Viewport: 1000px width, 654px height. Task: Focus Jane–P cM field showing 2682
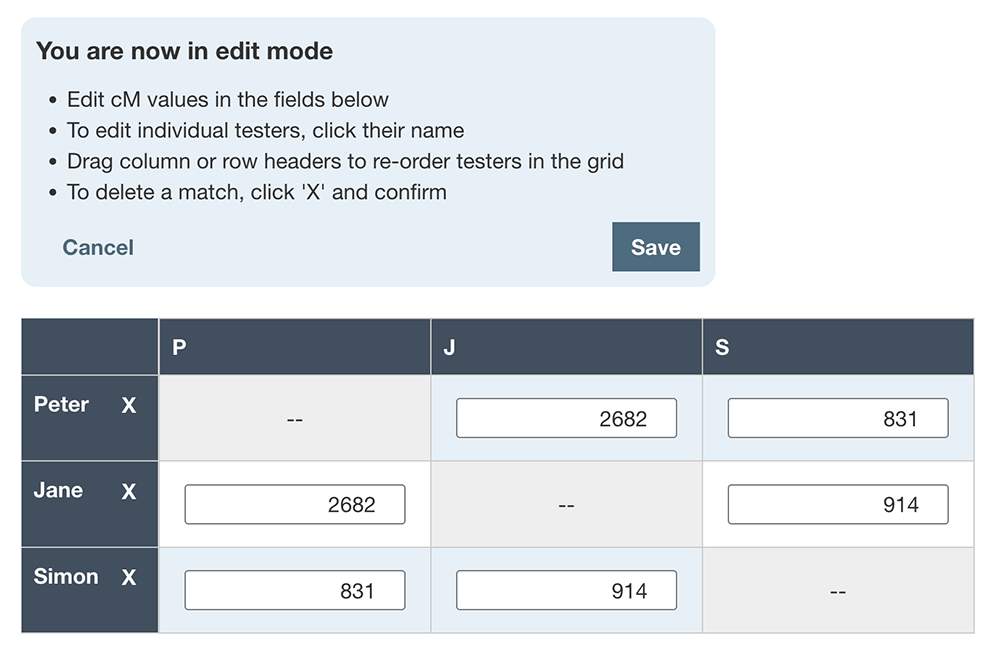295,504
